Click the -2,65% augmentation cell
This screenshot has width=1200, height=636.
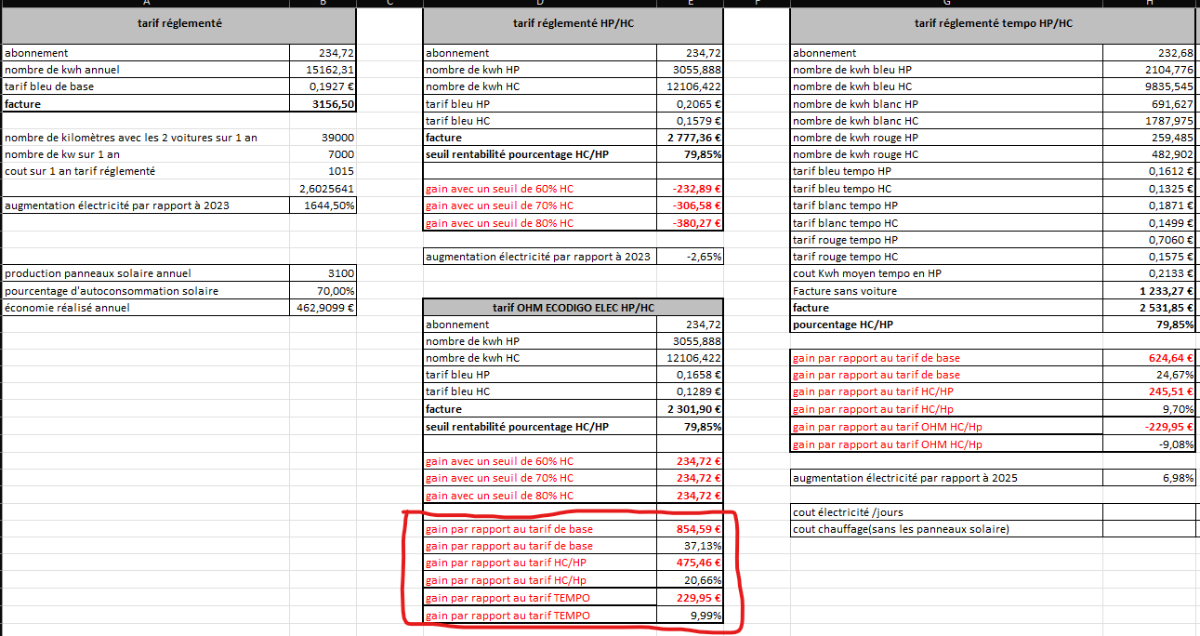click(x=690, y=257)
